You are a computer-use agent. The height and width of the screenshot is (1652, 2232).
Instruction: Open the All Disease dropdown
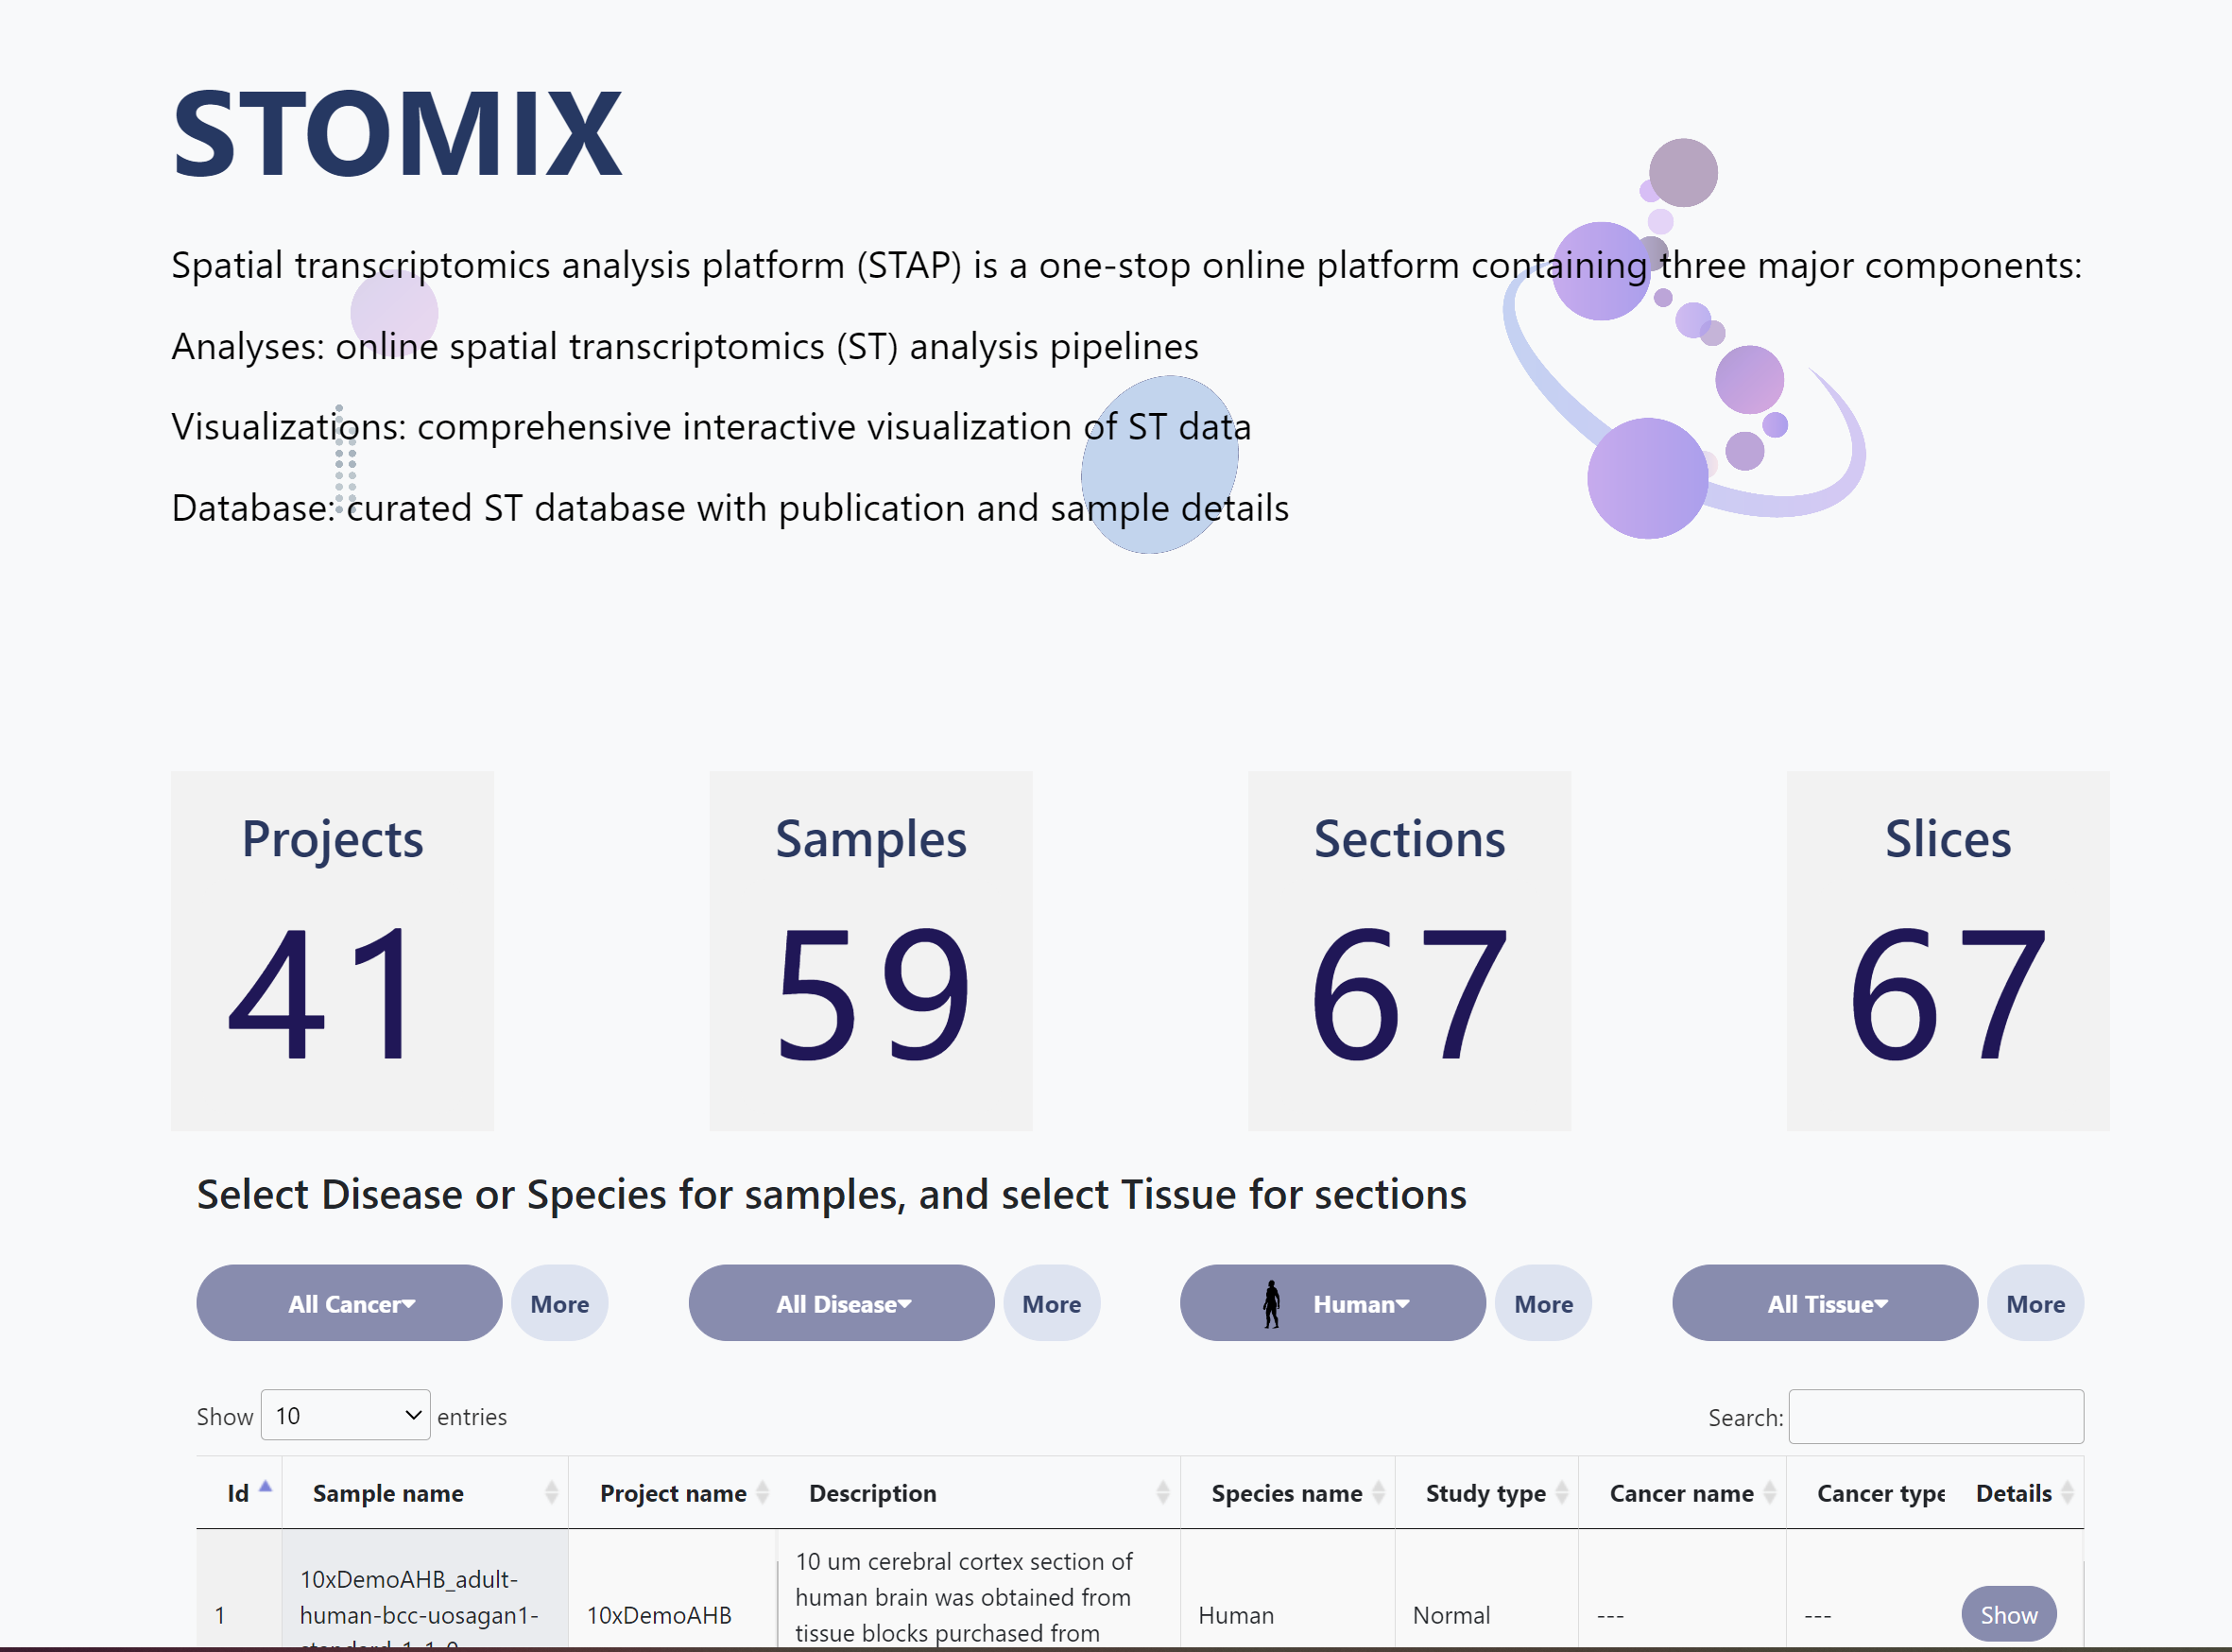841,1304
